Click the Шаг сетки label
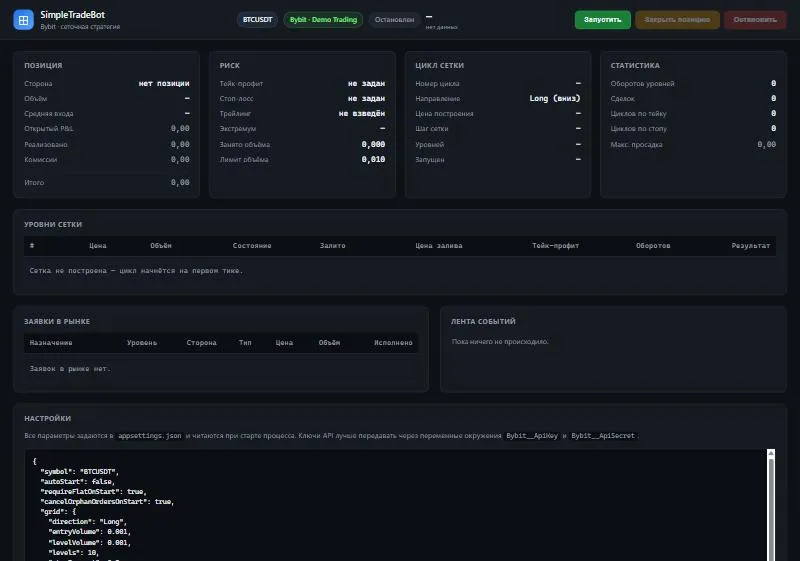800x561 pixels. [x=431, y=129]
